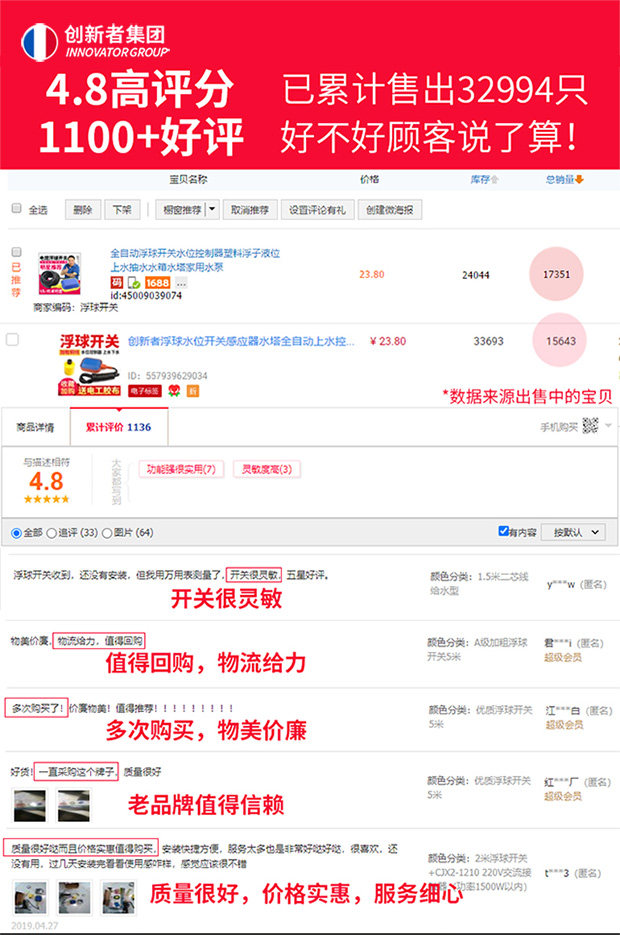The width and height of the screenshot is (620, 935).
Task: Click 超级会员 link under user 红***厂
Action: pyautogui.click(x=563, y=796)
